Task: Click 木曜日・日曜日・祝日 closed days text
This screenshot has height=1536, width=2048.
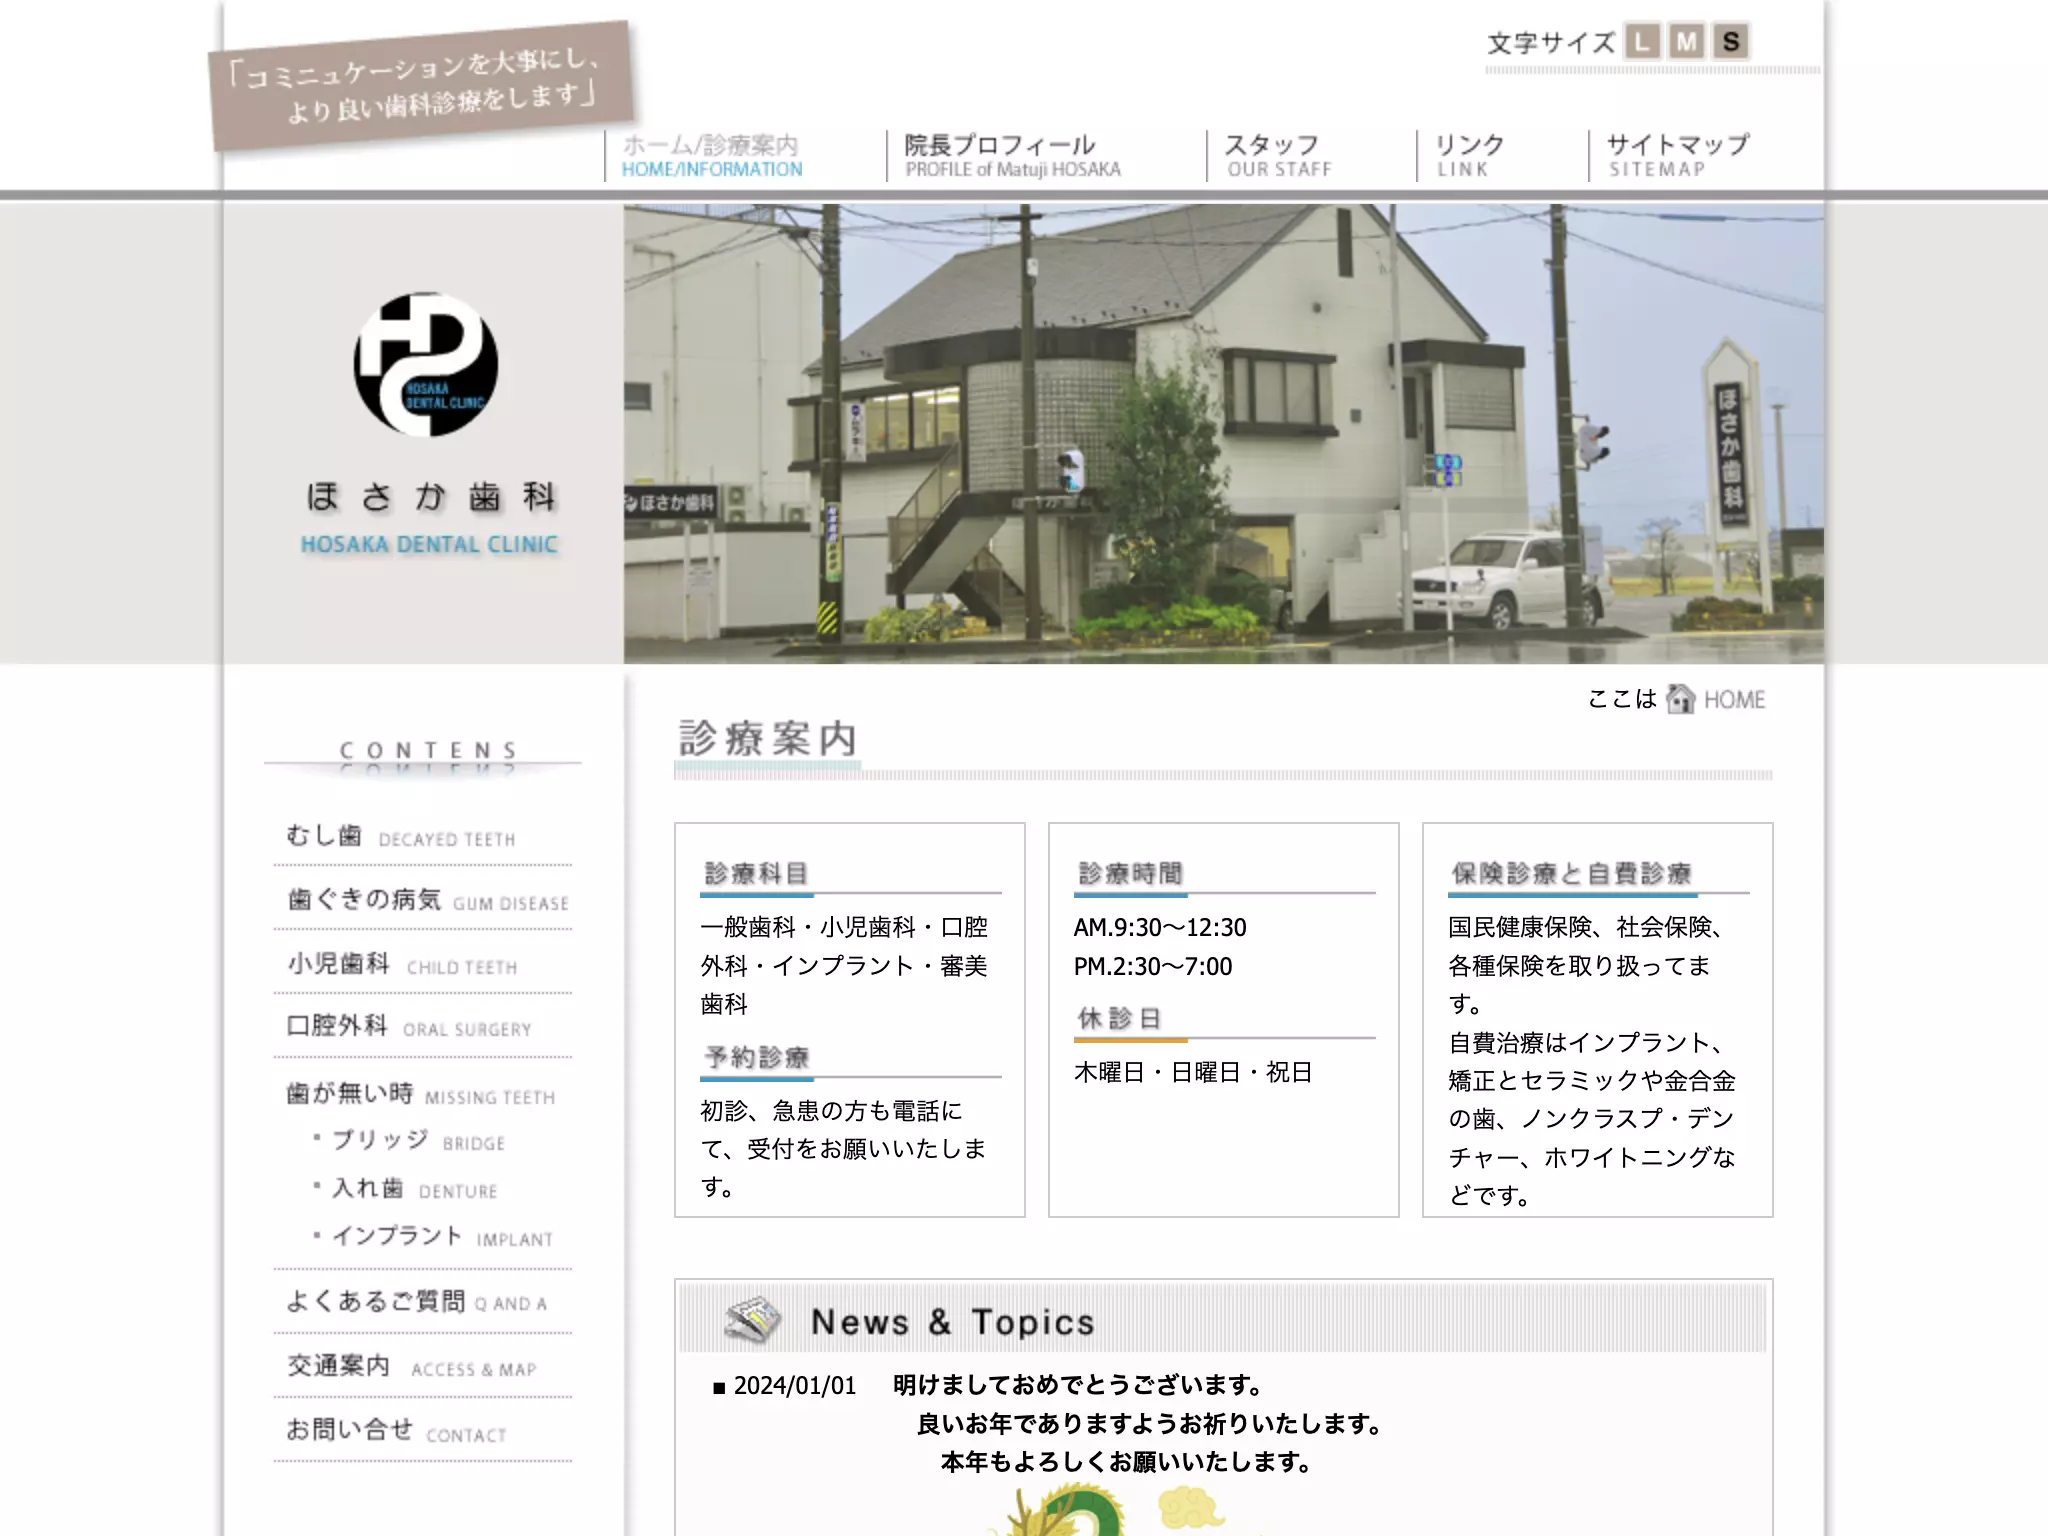Action: click(1193, 1072)
